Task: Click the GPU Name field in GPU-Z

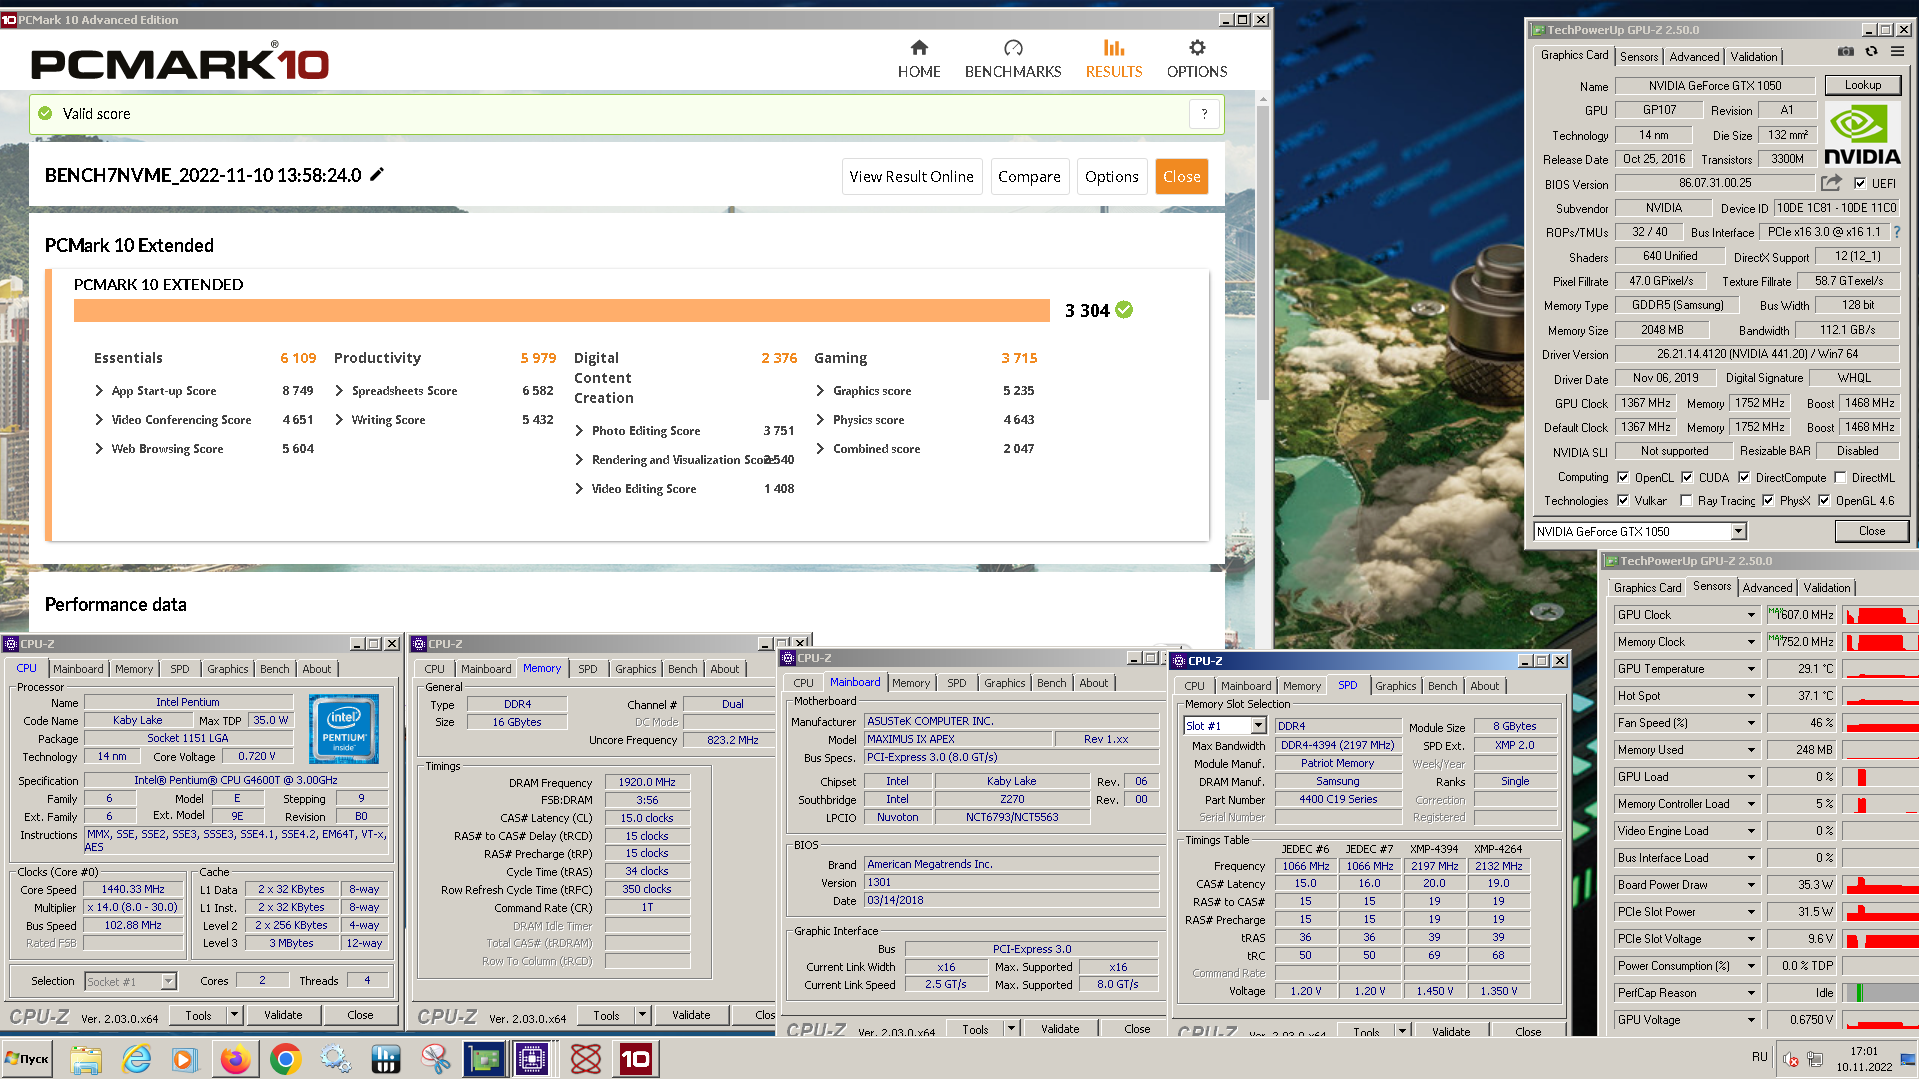Action: coord(1714,86)
